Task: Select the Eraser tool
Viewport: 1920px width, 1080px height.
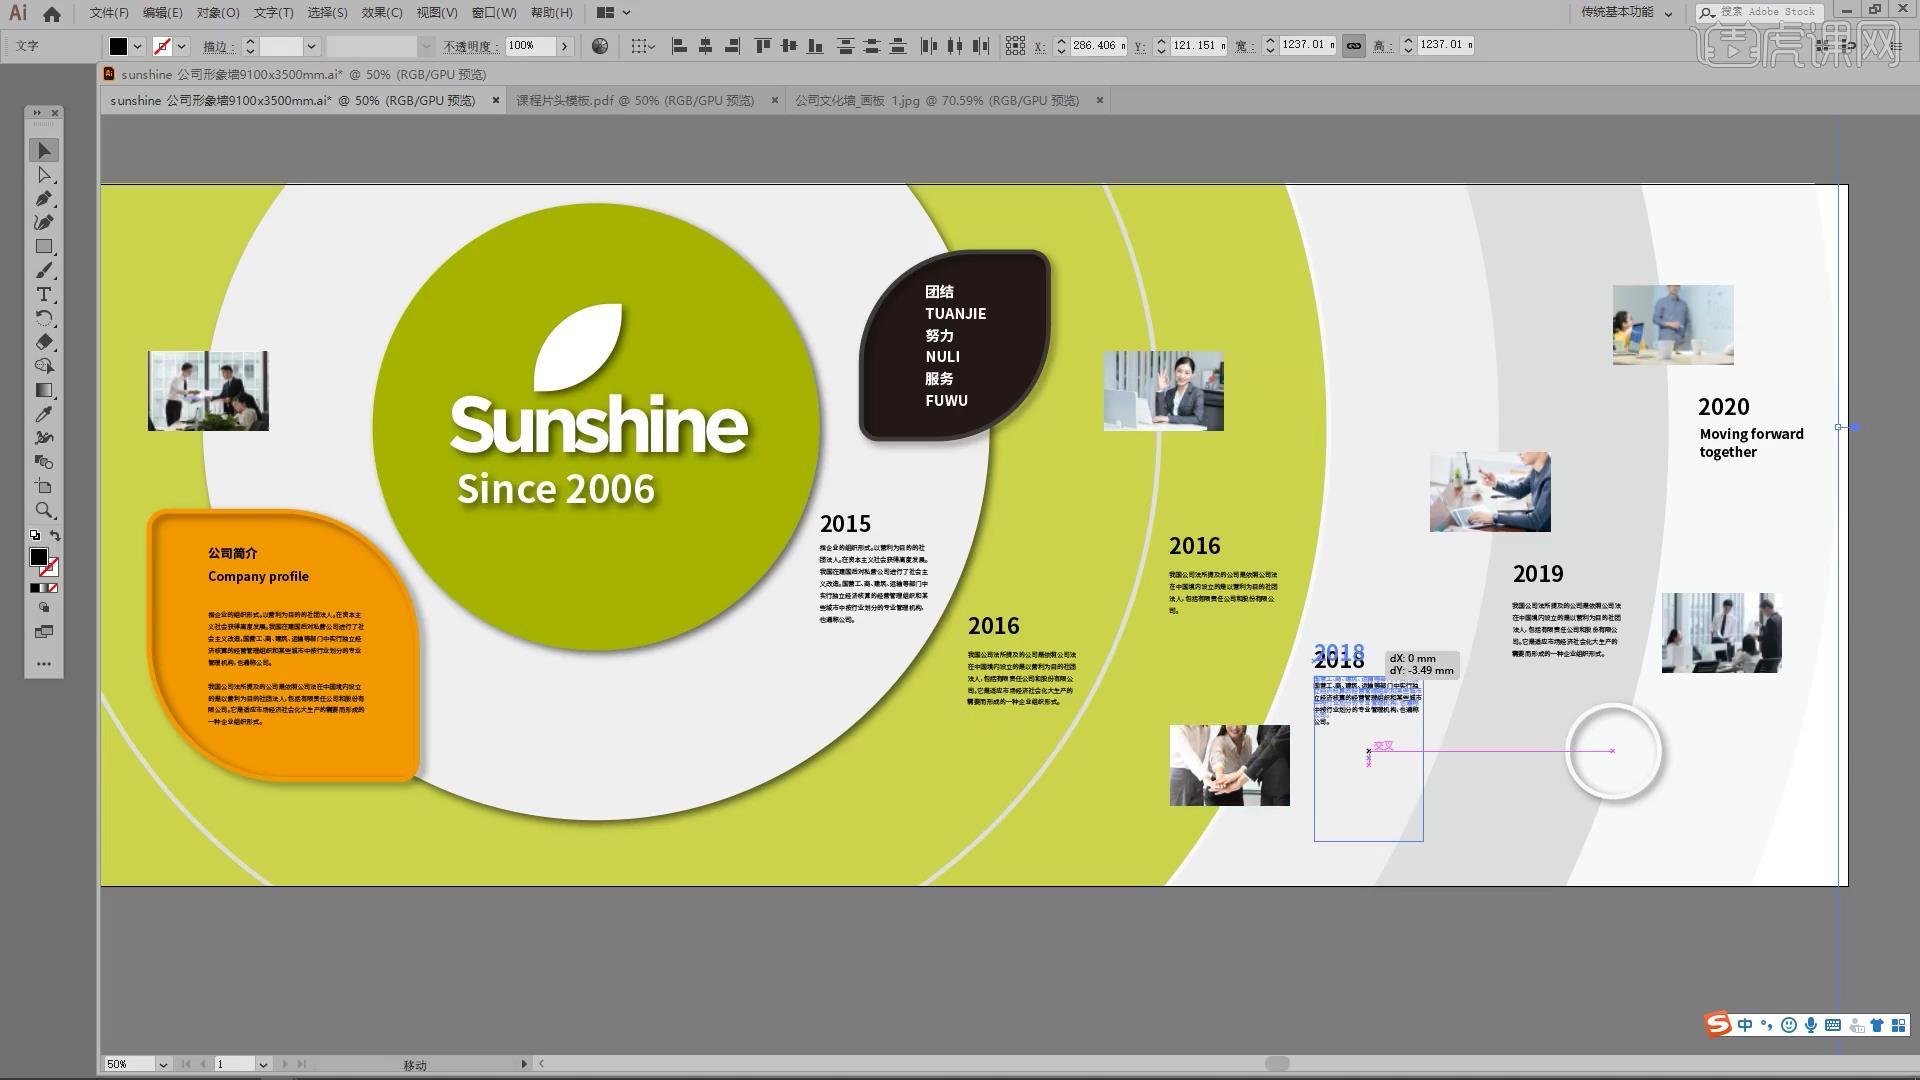Action: pyautogui.click(x=44, y=343)
